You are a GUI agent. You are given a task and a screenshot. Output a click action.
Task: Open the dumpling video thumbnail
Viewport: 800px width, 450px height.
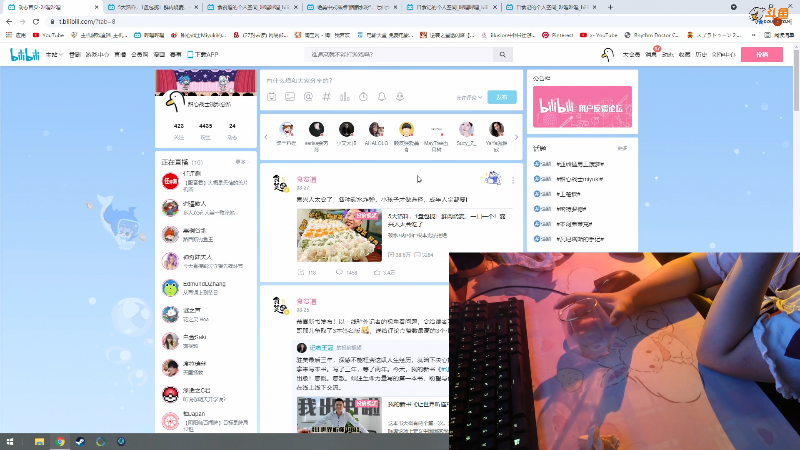tap(339, 235)
